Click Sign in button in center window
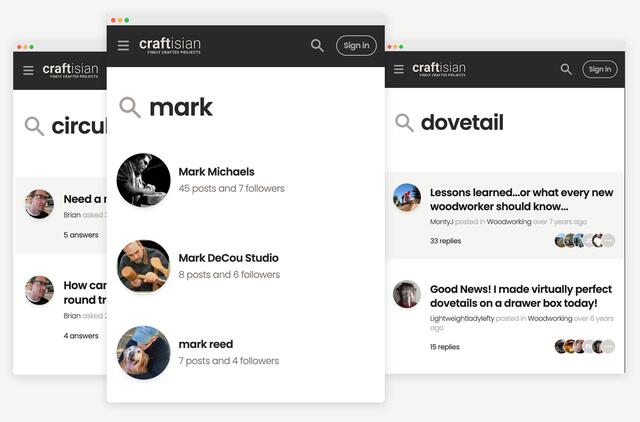Screen dimensions: 640x422 coord(356,45)
